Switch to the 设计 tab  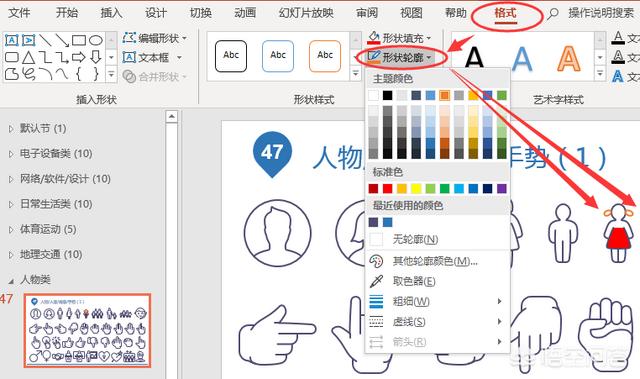[x=156, y=13]
